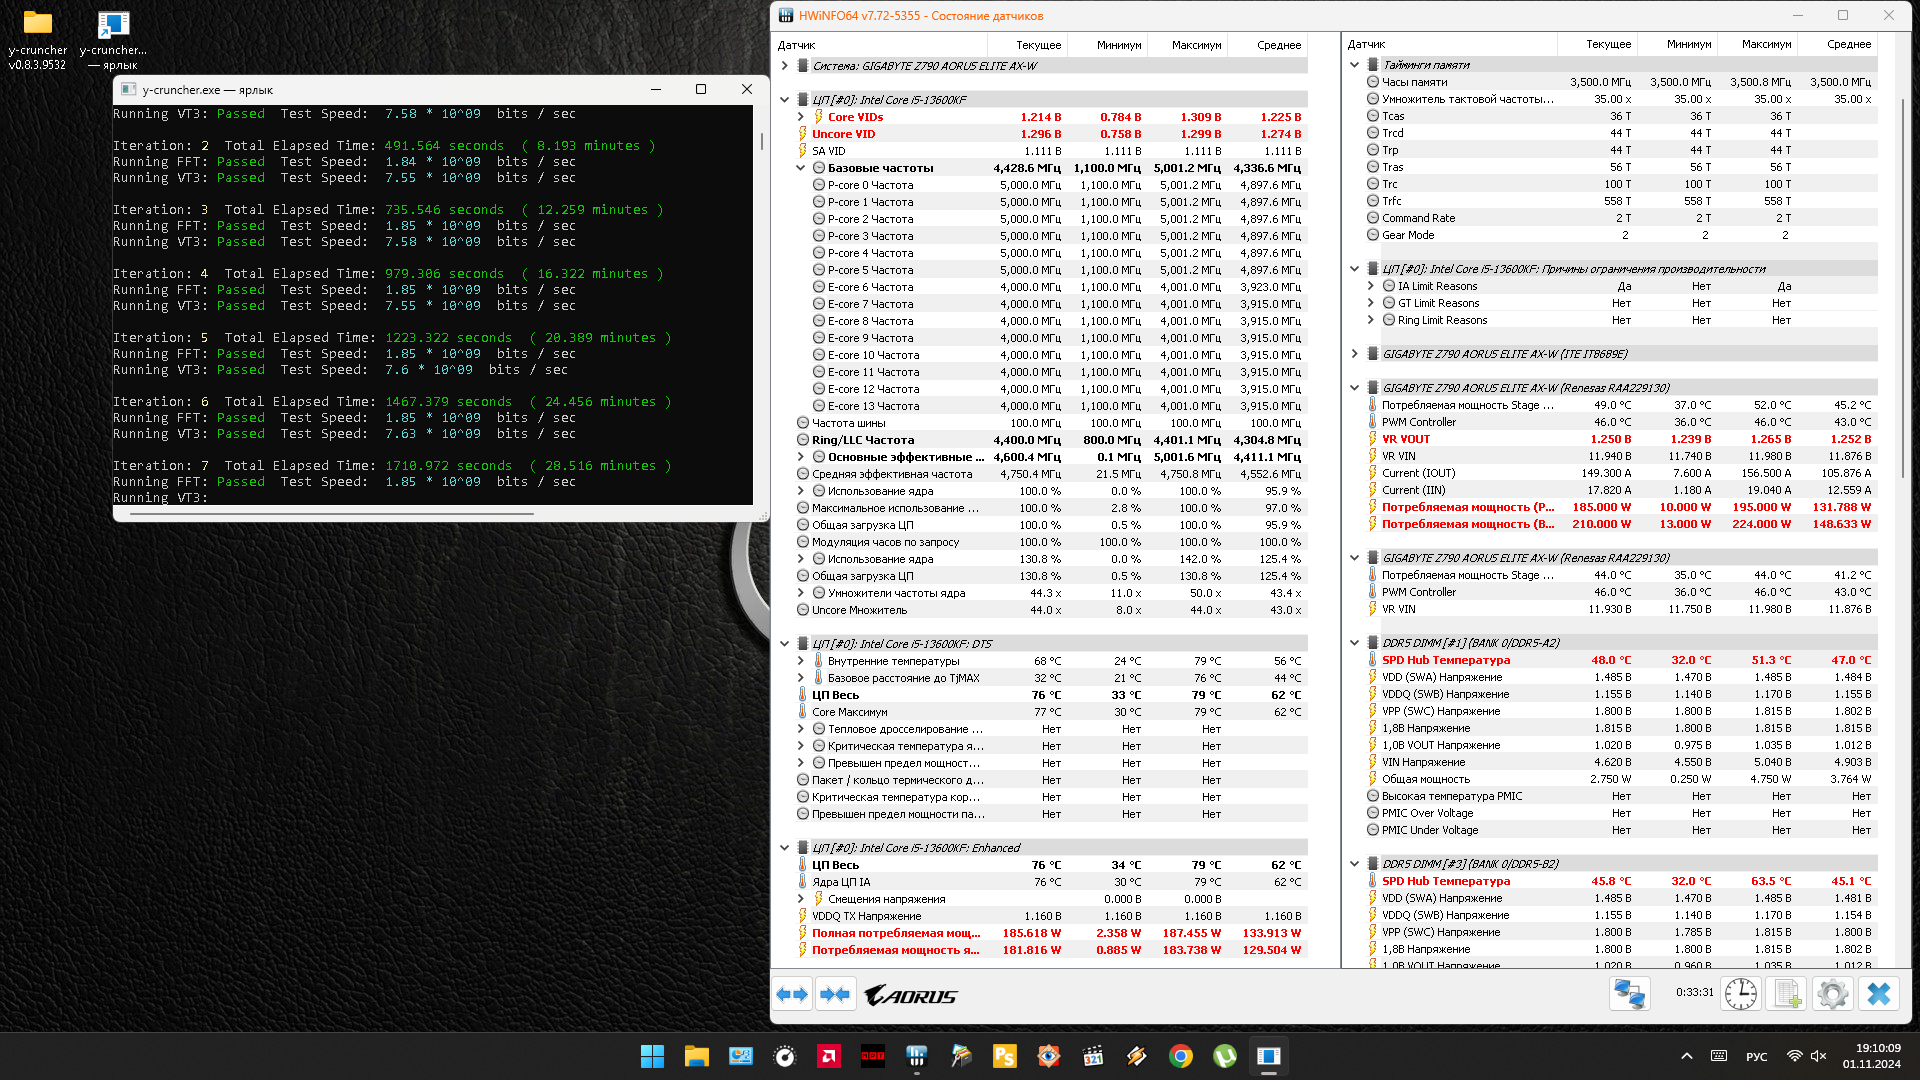This screenshot has height=1080, width=1920.
Task: Open HWiNFO sensor settings gear
Action: point(1832,994)
